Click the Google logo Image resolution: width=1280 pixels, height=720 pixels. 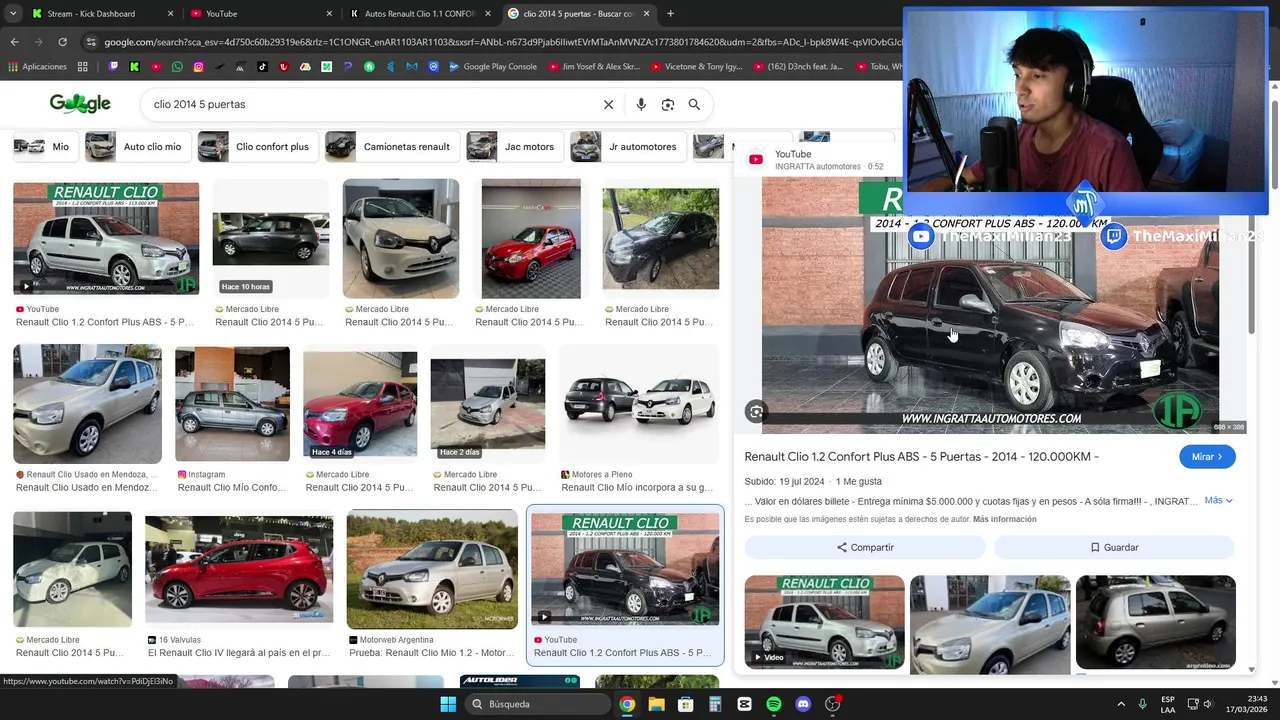click(x=80, y=104)
